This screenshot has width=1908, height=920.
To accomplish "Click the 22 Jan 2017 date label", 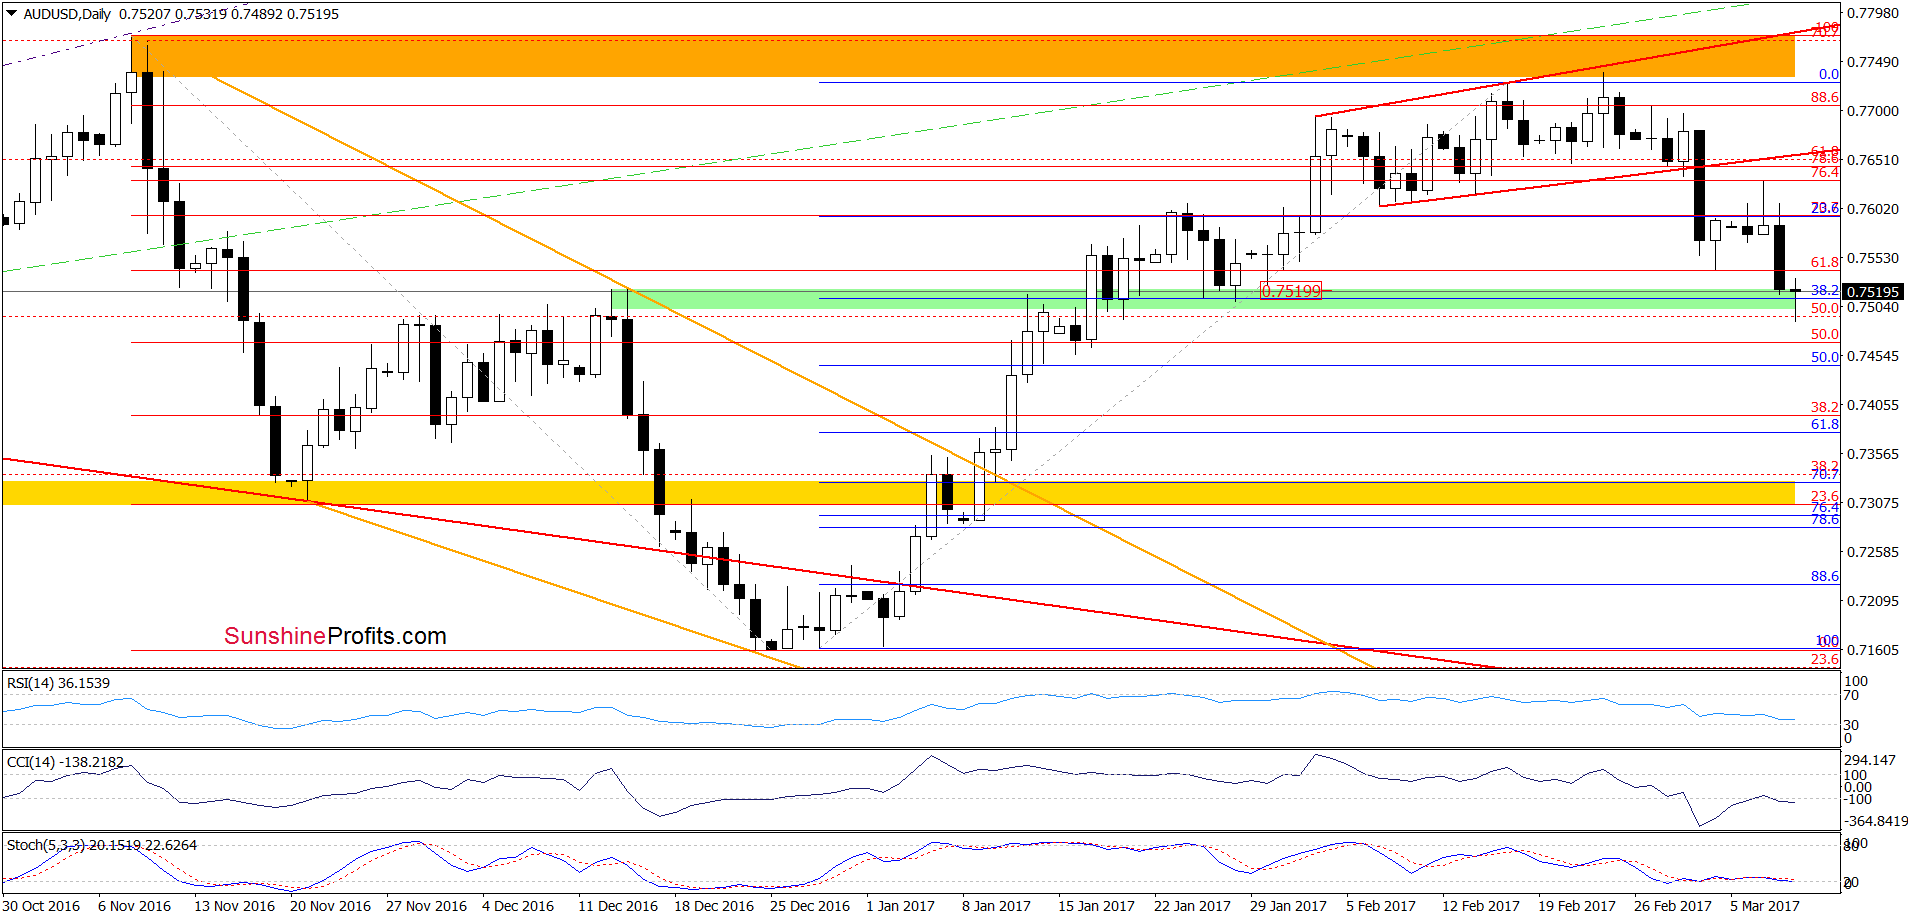I will click(x=1192, y=906).
